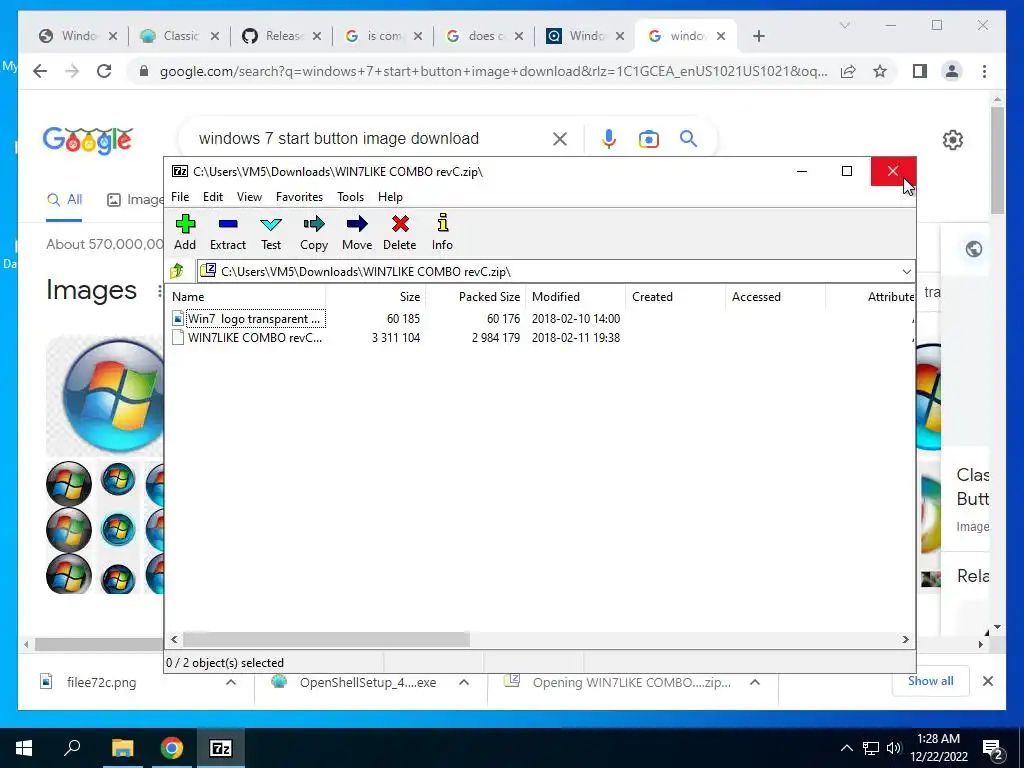Open archive Info with the Info icon
Image resolution: width=1024 pixels, height=768 pixels.
[x=442, y=232]
